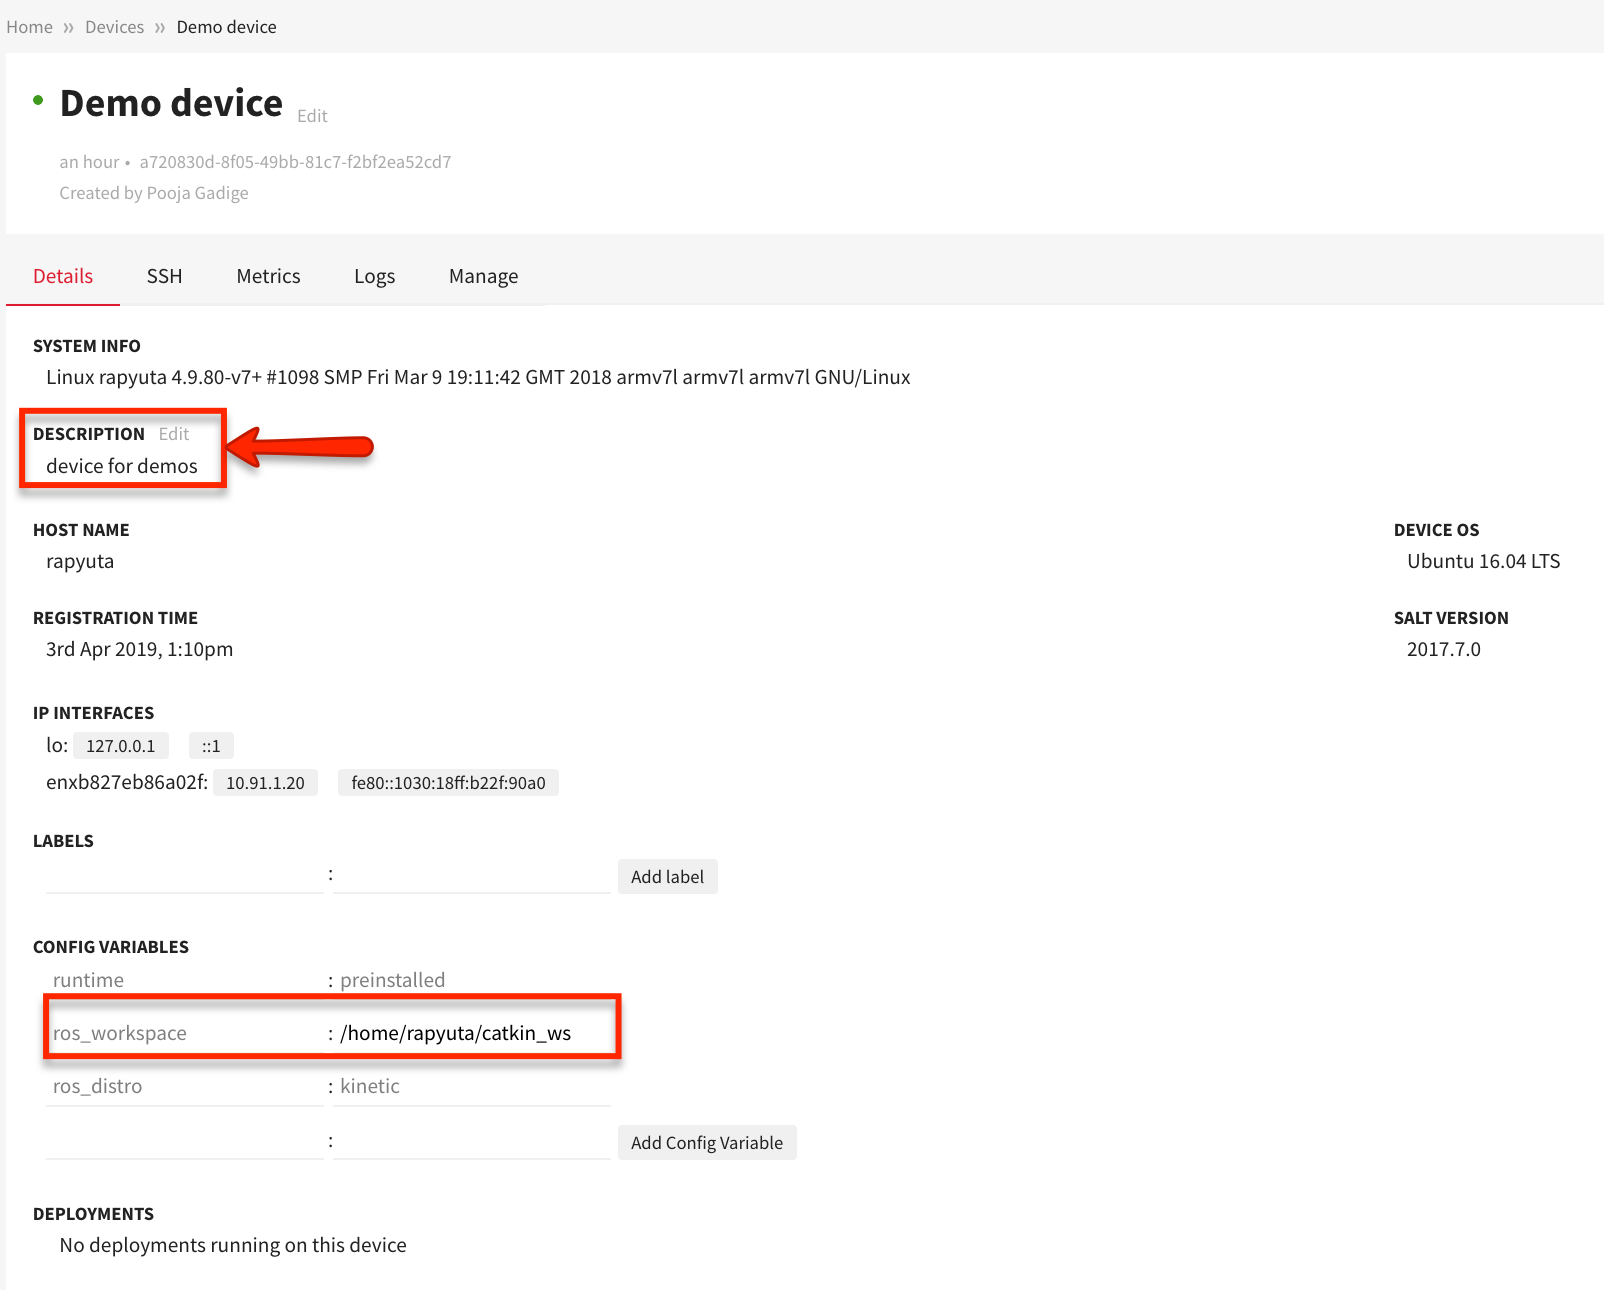
Task: Edit the device description
Action: pos(174,434)
